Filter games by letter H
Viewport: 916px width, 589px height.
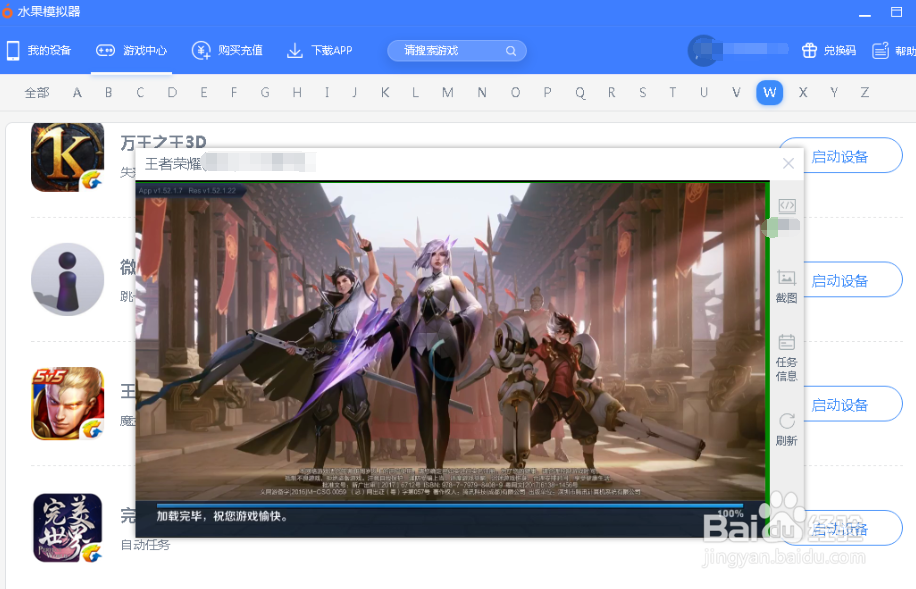point(297,92)
